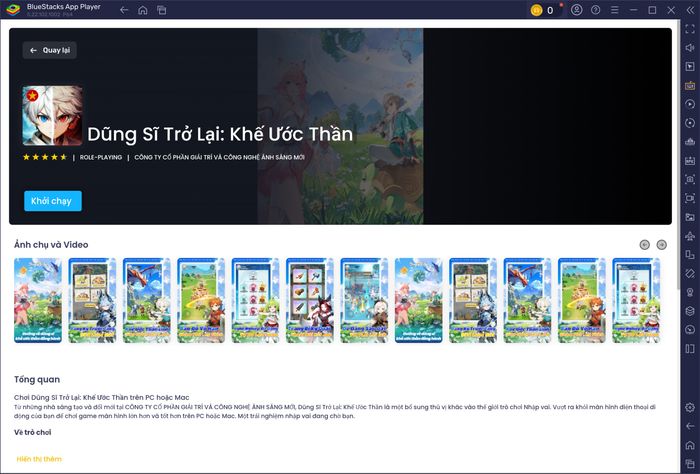Collapse the sidebar with the double-chevron icon

pos(690,10)
